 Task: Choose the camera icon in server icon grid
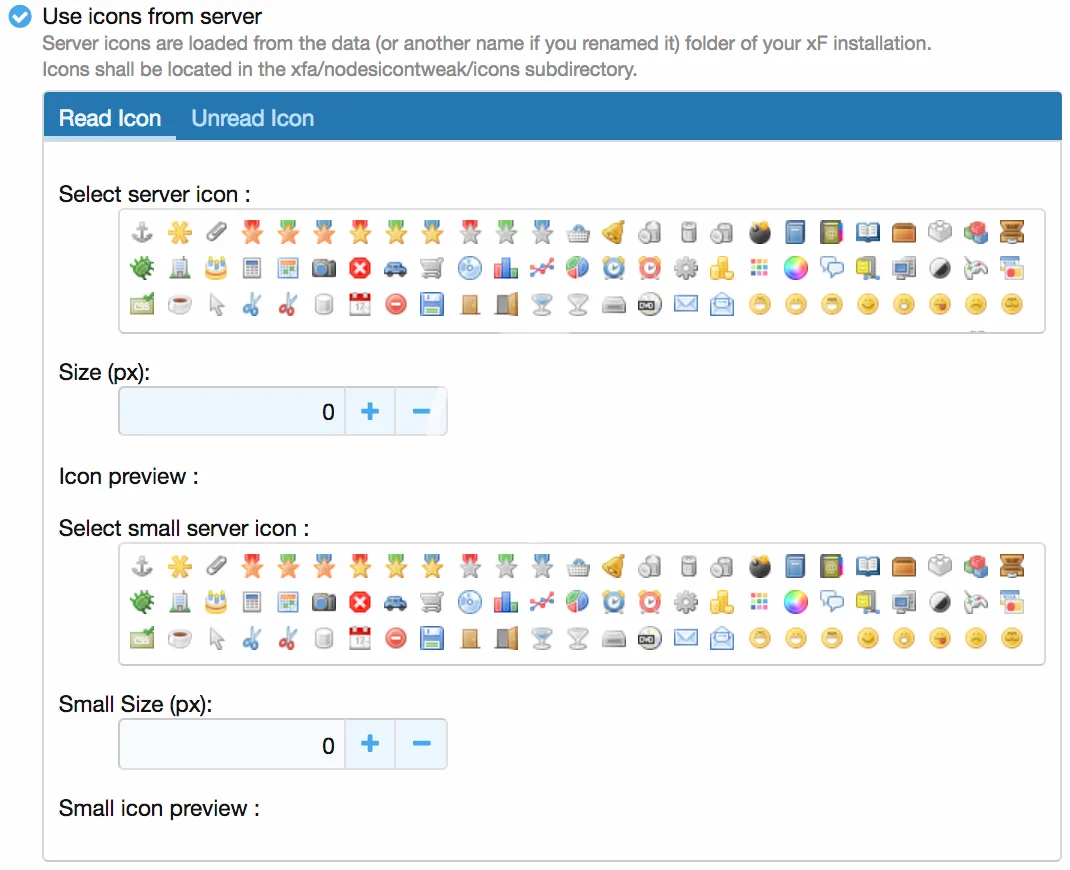(x=324, y=268)
